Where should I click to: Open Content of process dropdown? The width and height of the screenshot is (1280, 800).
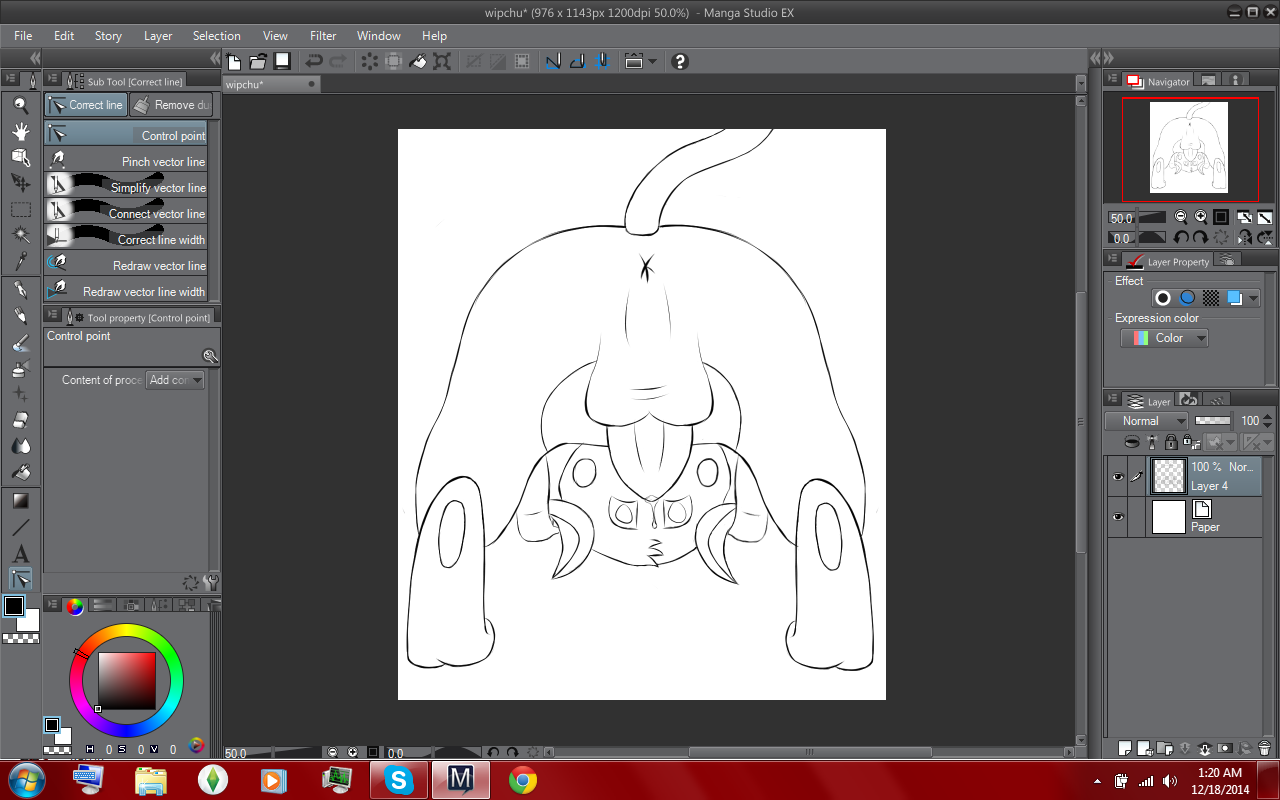point(176,380)
